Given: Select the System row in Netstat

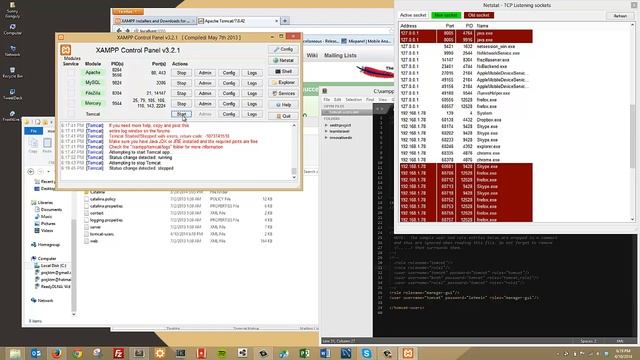Looking at the screenshot, I should [466, 113].
